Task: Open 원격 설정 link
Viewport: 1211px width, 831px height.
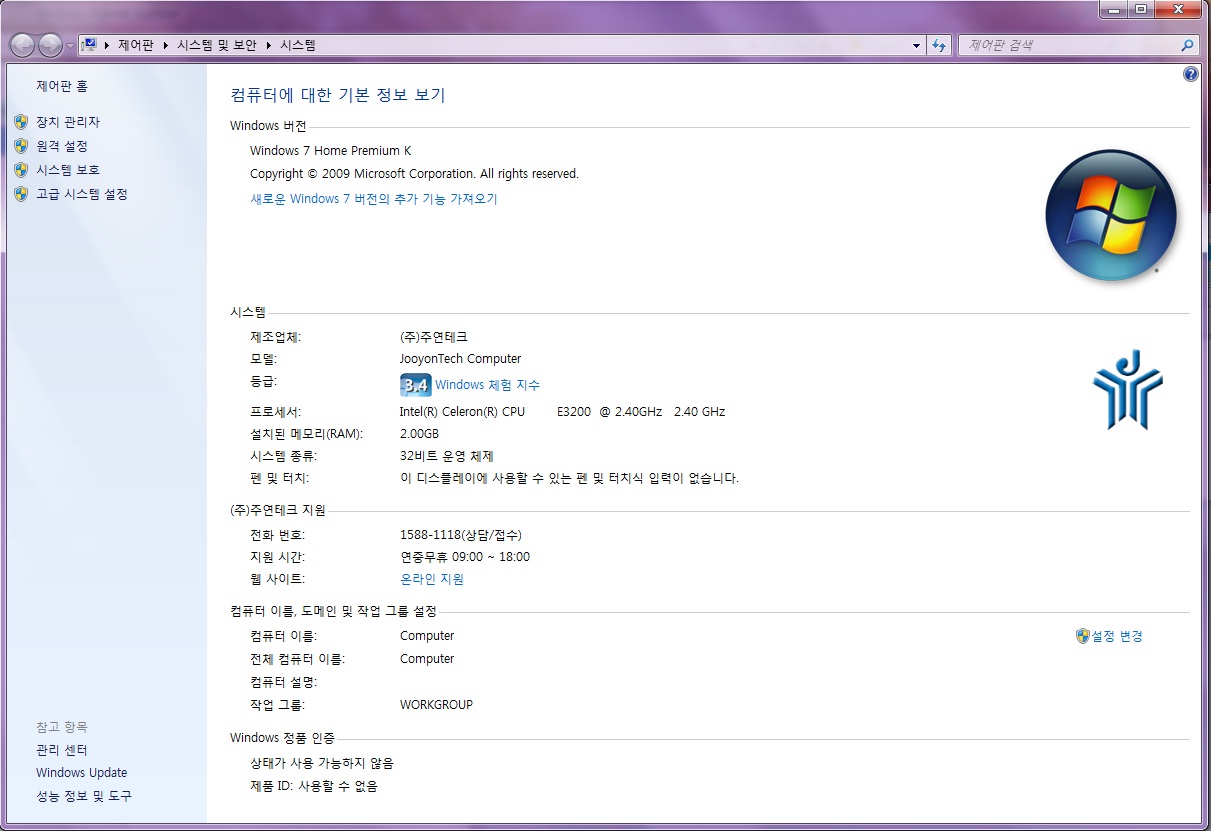Action: [62, 146]
